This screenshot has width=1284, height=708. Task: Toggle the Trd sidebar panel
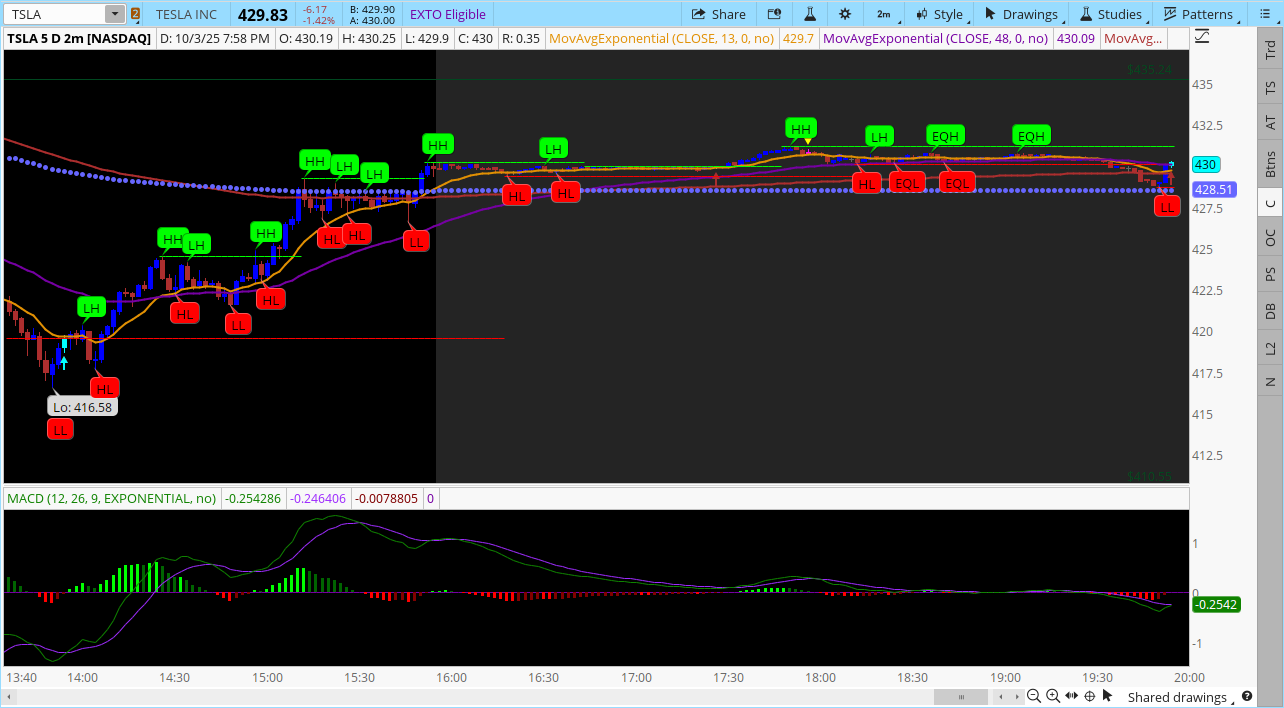point(1270,48)
